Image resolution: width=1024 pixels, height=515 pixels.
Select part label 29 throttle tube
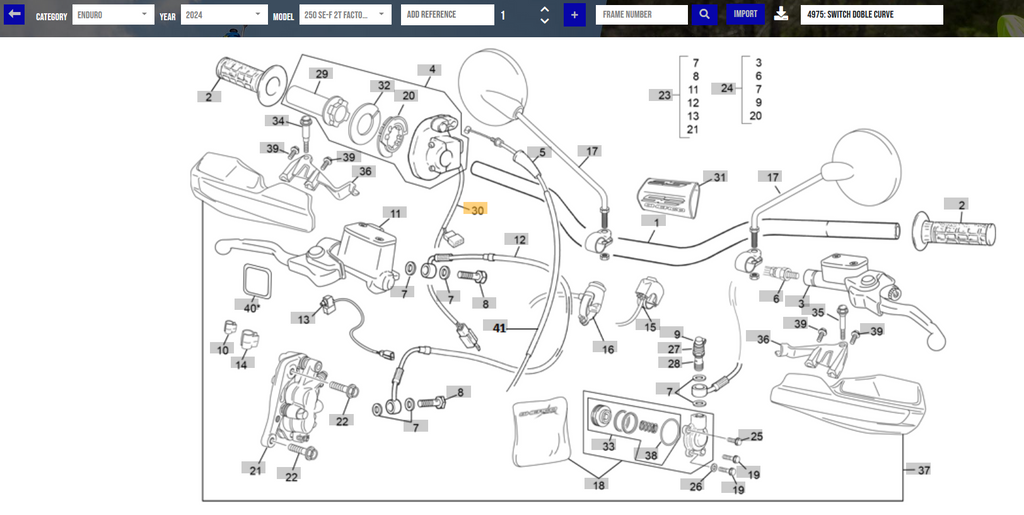click(321, 74)
